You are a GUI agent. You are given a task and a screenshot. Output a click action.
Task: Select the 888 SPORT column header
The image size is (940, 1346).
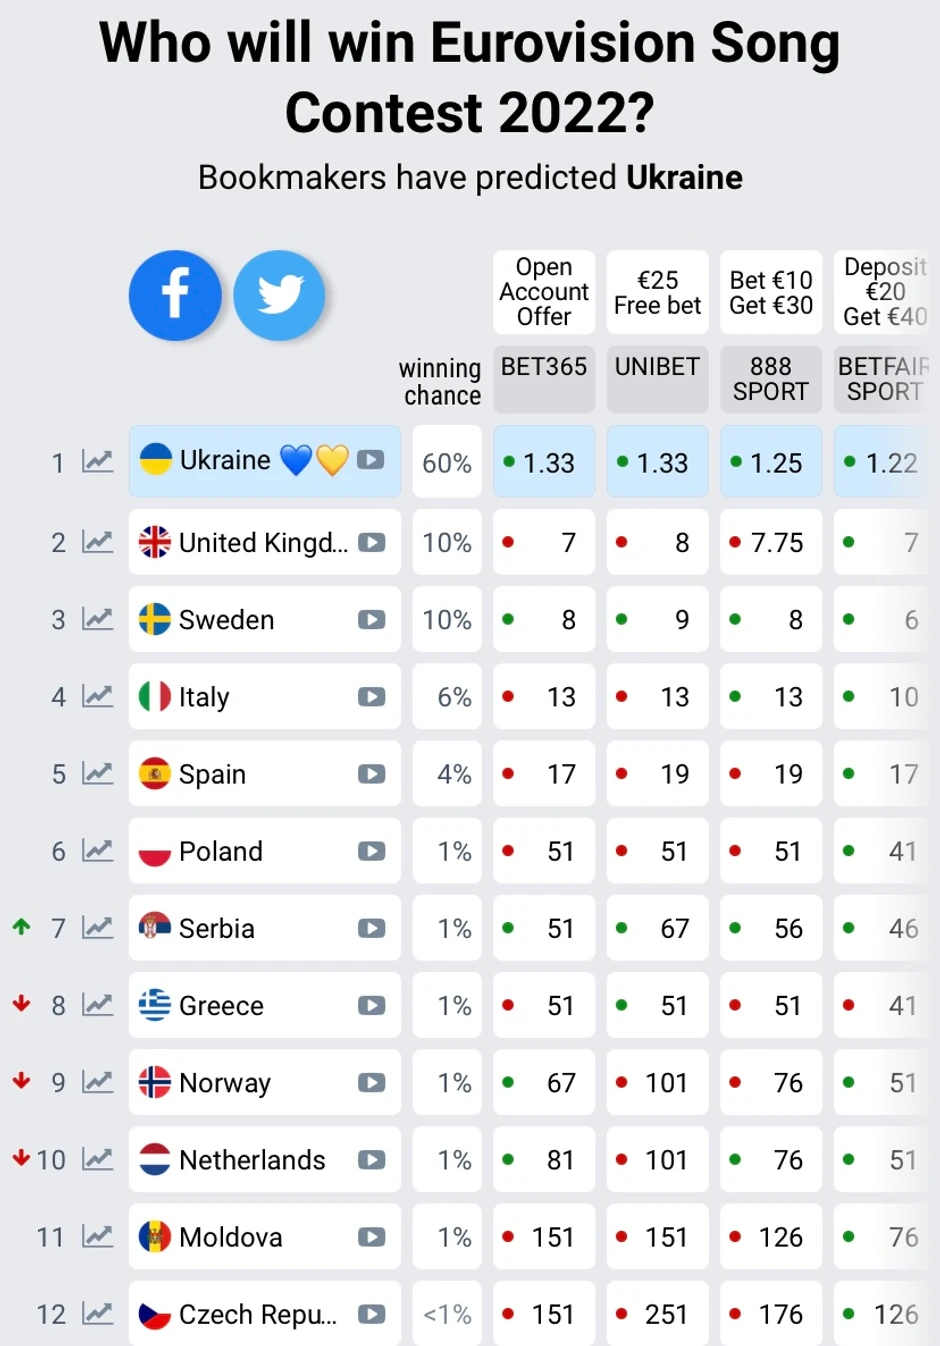coord(771,379)
